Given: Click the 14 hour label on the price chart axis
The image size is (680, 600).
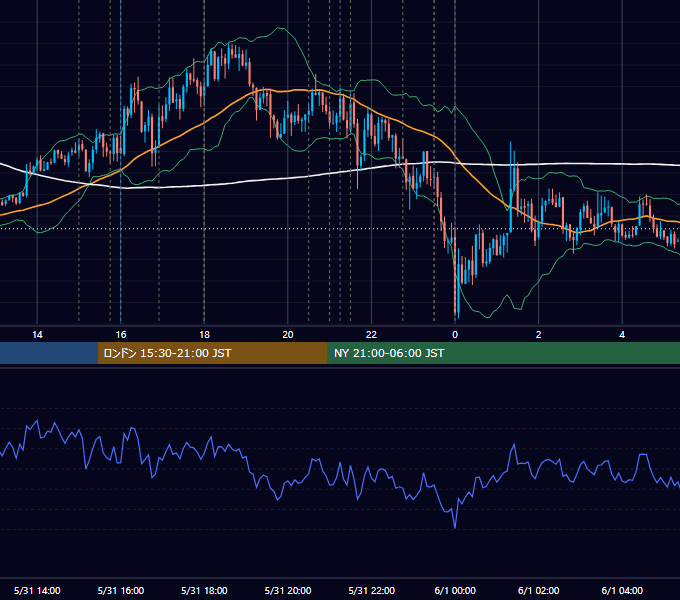Looking at the screenshot, I should [x=37, y=335].
